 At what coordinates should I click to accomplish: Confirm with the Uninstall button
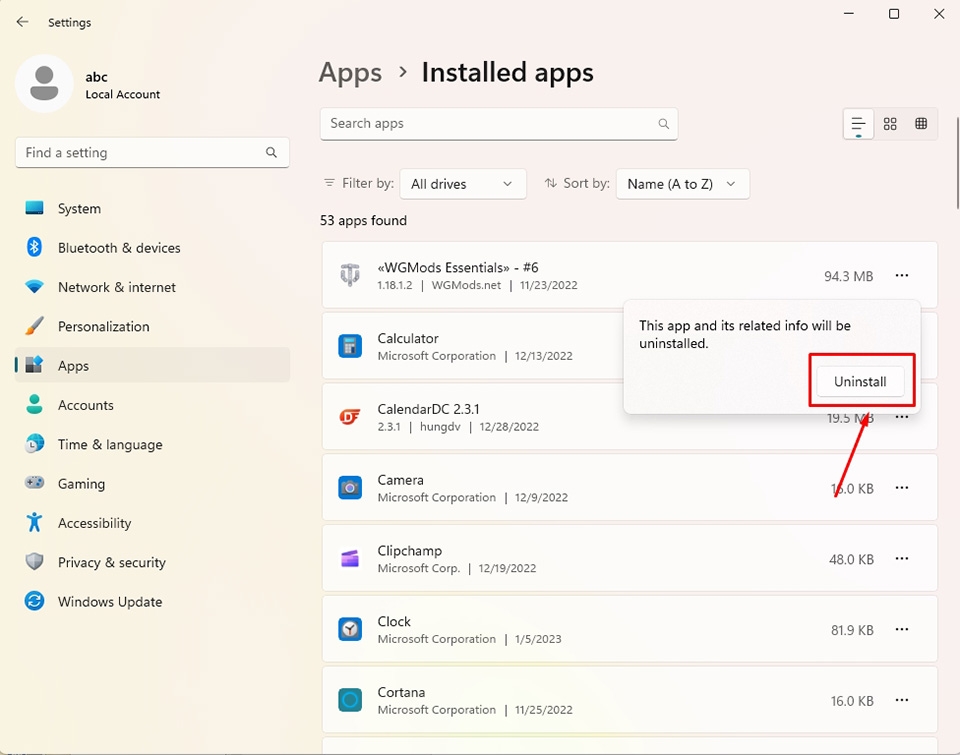tap(860, 381)
